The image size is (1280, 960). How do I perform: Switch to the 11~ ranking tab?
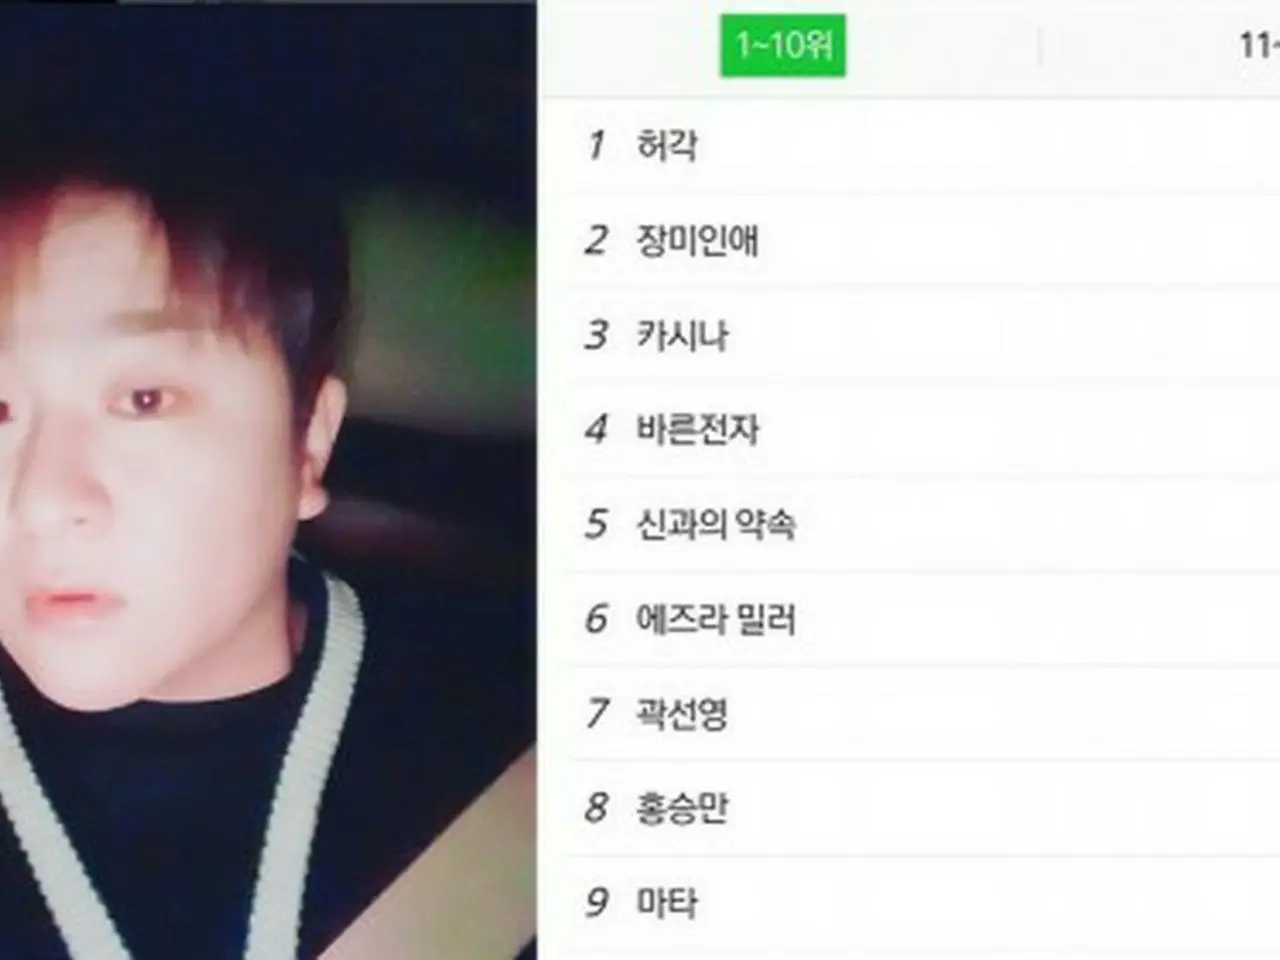1259,45
